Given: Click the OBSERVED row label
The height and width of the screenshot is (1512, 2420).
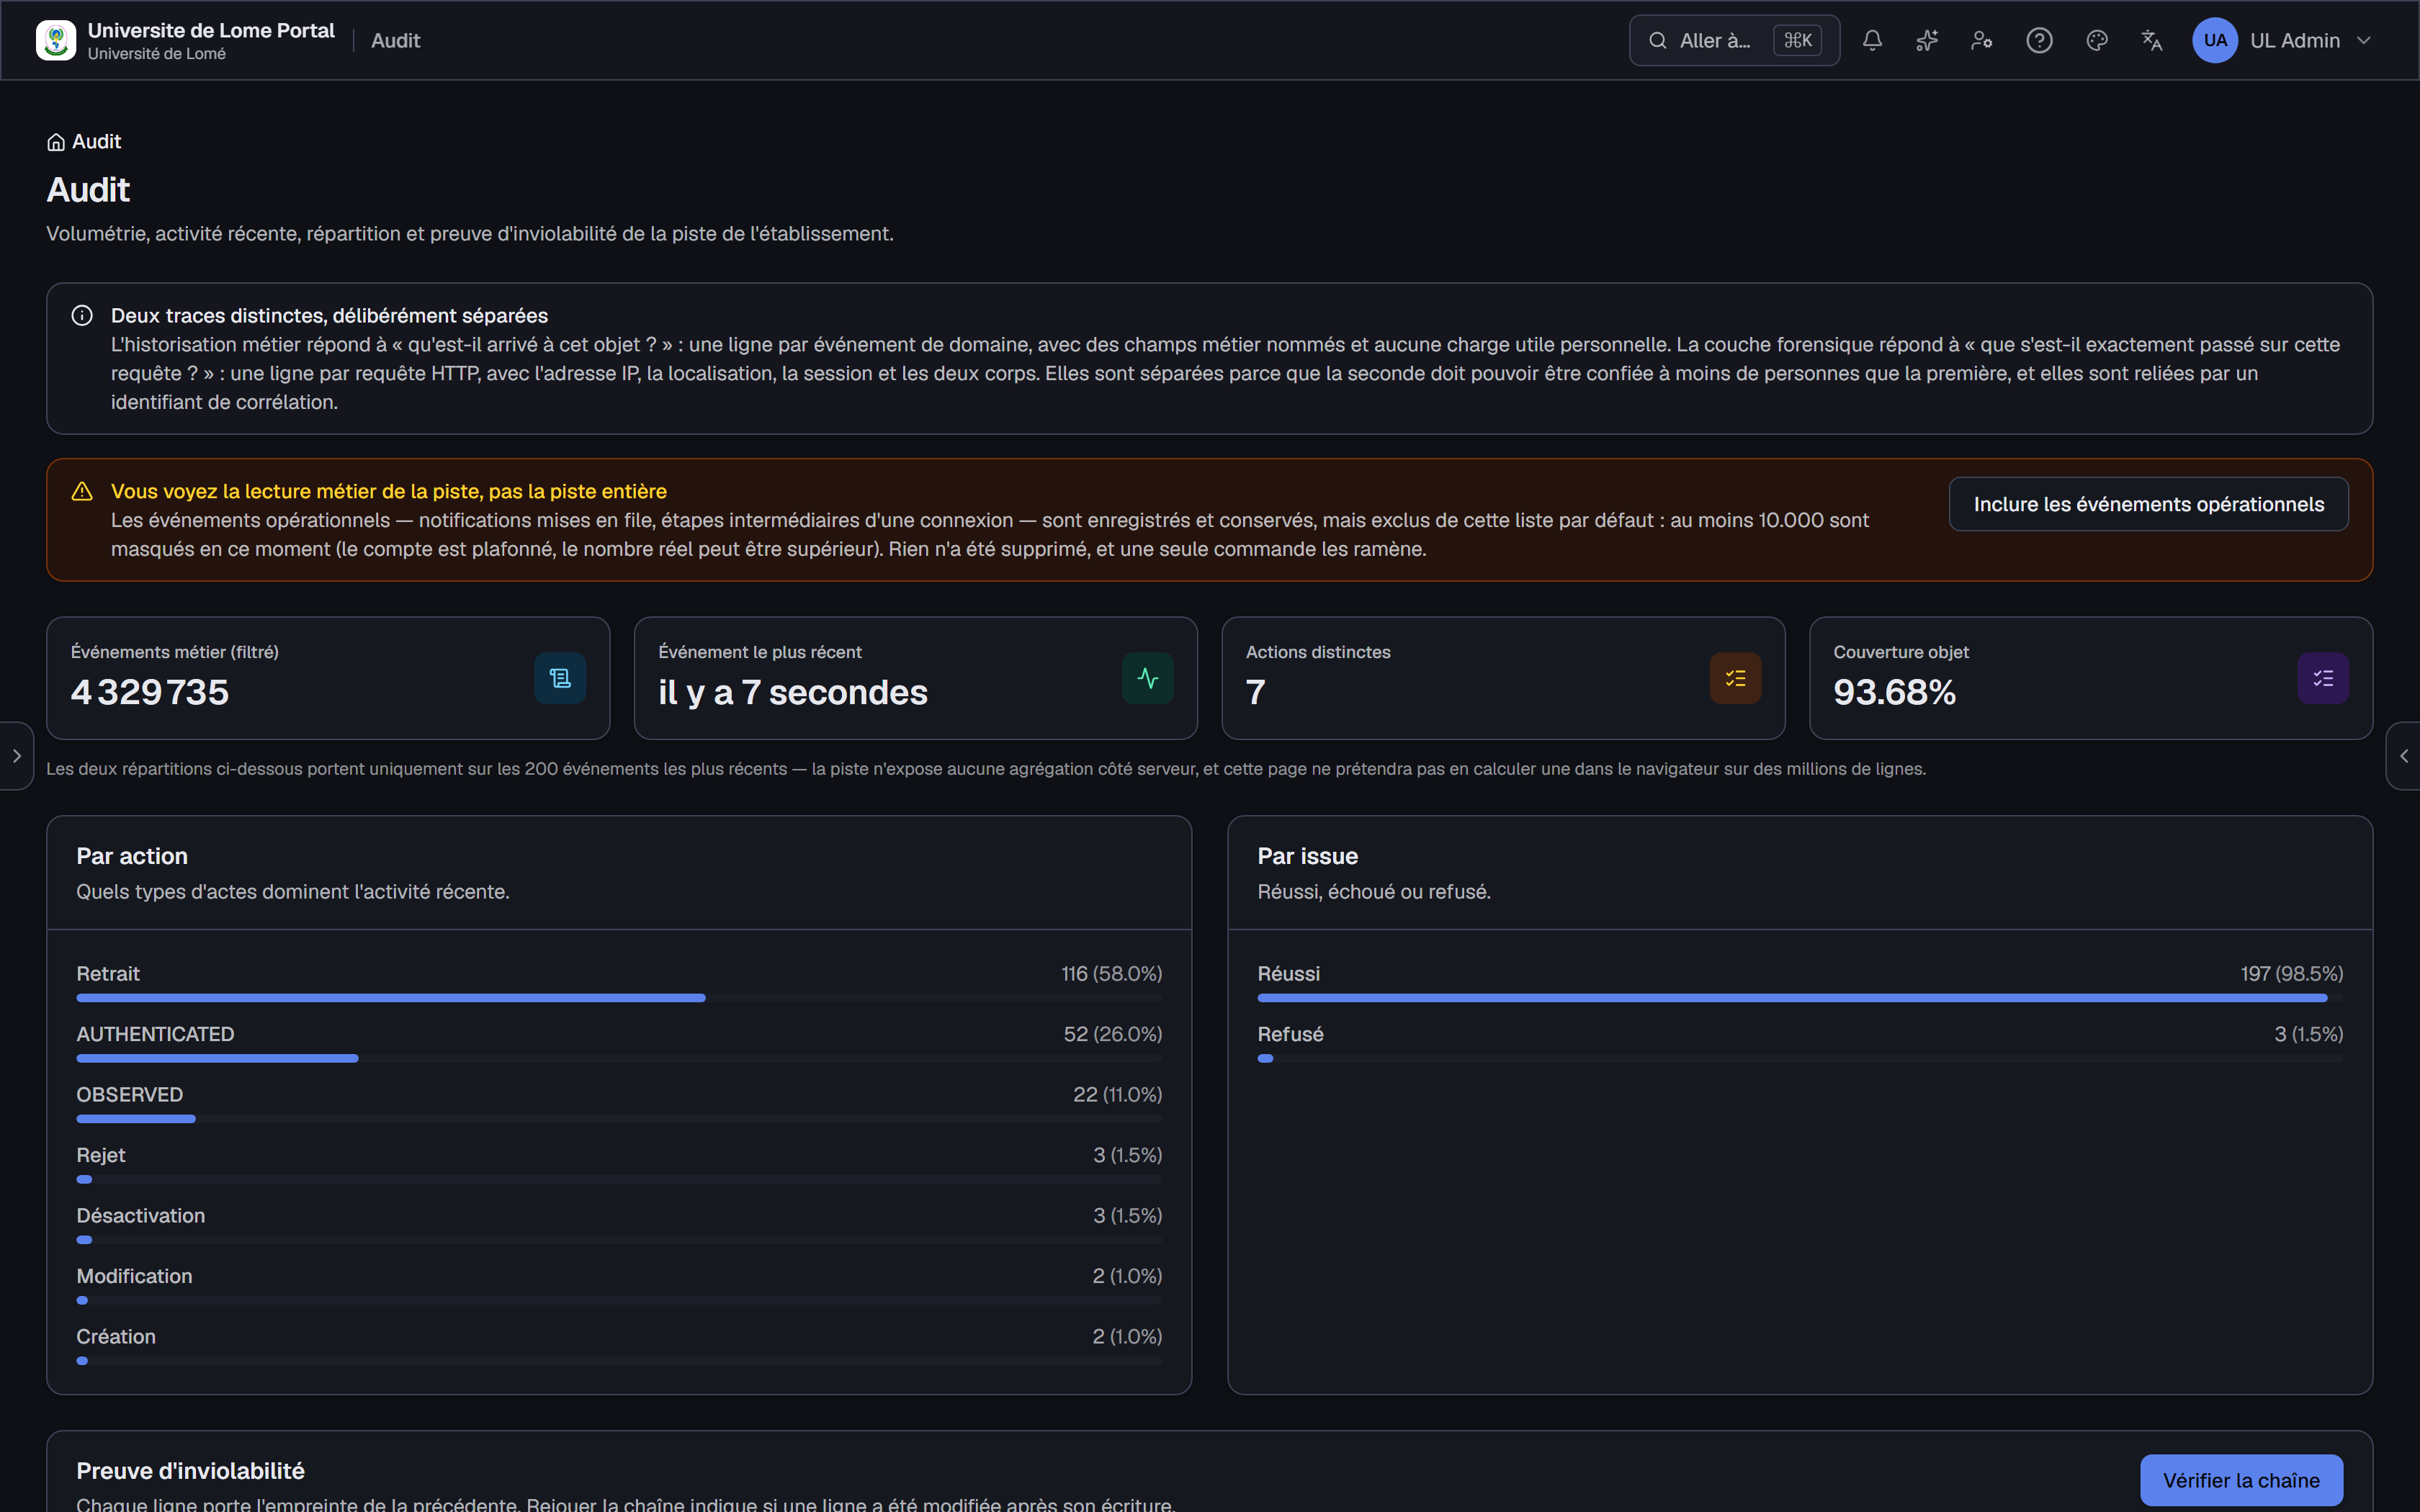Looking at the screenshot, I should (130, 1095).
